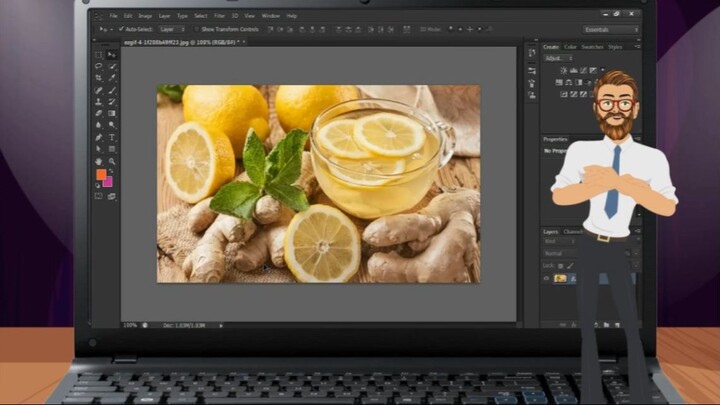Open the Normal blend mode dropdown
The height and width of the screenshot is (405, 720).
(559, 253)
